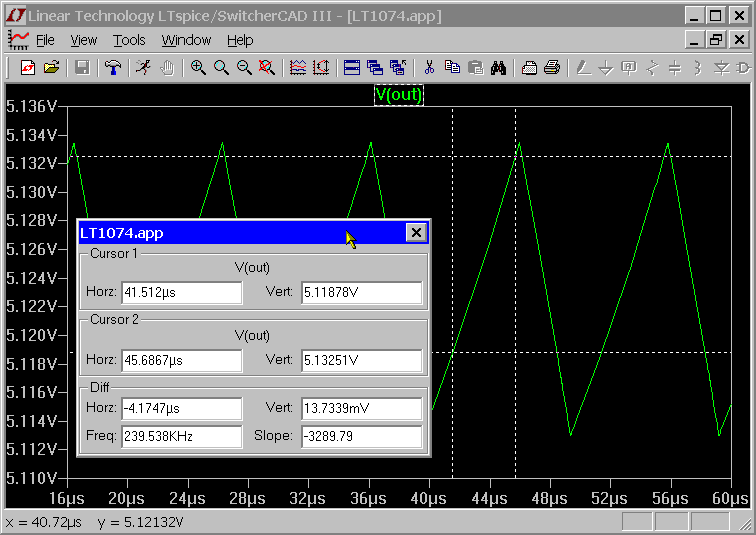The height and width of the screenshot is (535, 756).
Task: Click the x = 40.72µs status bar readout
Action: coord(43,522)
